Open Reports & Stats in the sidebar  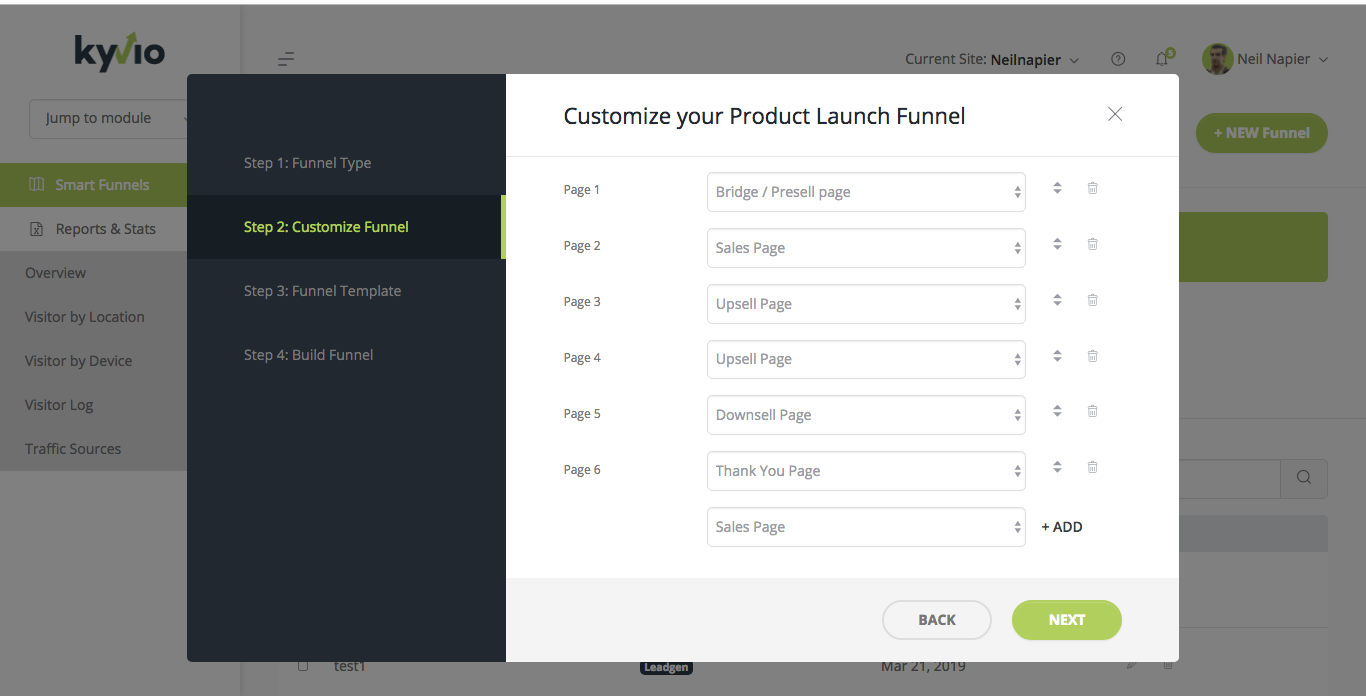tap(93, 229)
